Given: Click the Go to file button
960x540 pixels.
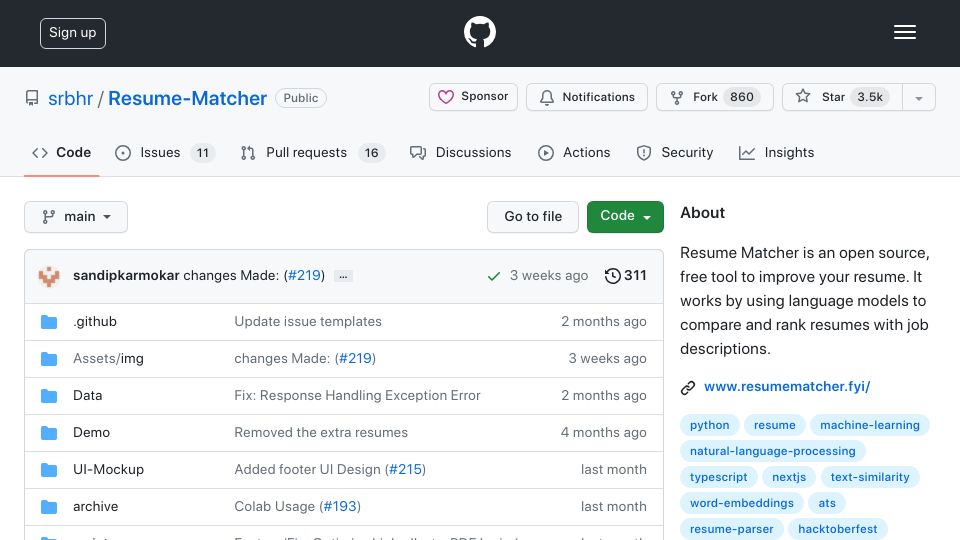Looking at the screenshot, I should click(x=533, y=217).
